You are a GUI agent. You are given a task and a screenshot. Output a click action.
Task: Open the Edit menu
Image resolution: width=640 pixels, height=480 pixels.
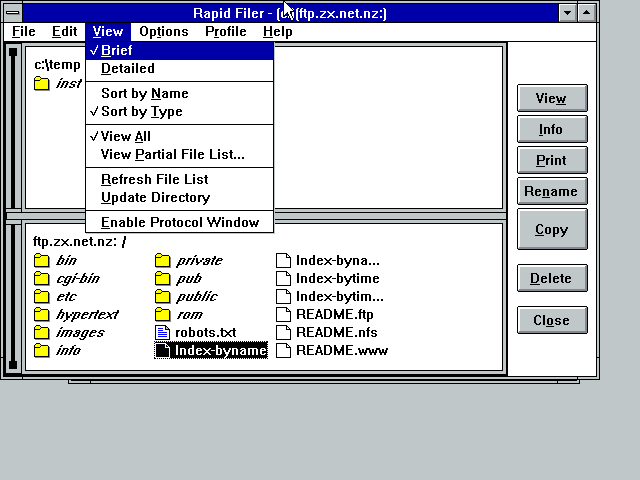click(x=64, y=31)
